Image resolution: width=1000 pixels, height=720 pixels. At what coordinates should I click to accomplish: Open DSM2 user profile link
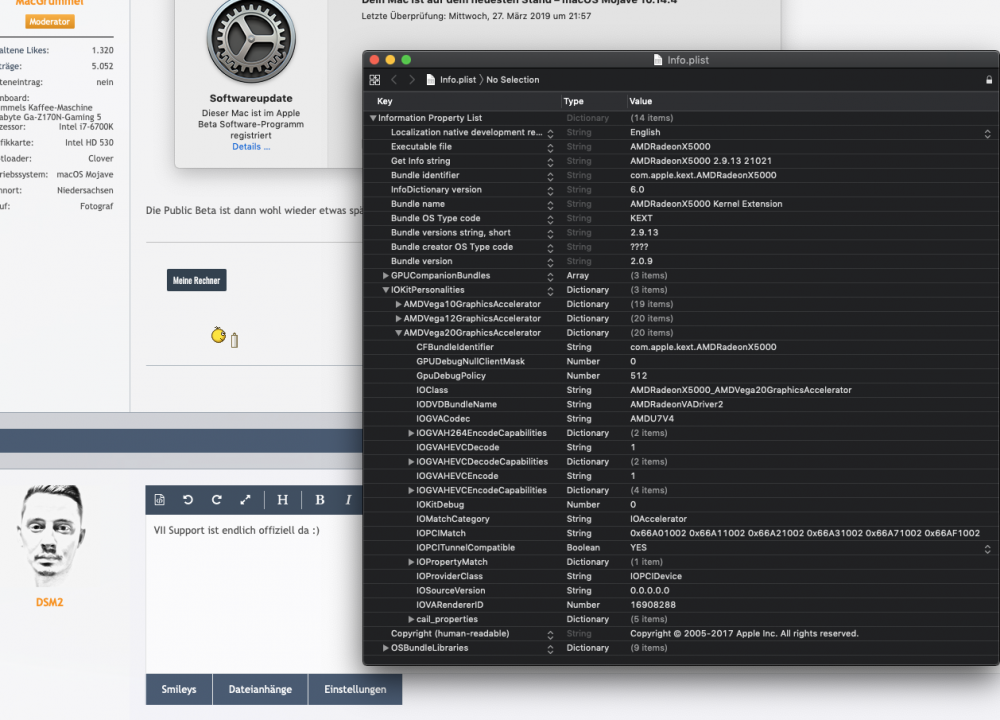click(x=50, y=602)
